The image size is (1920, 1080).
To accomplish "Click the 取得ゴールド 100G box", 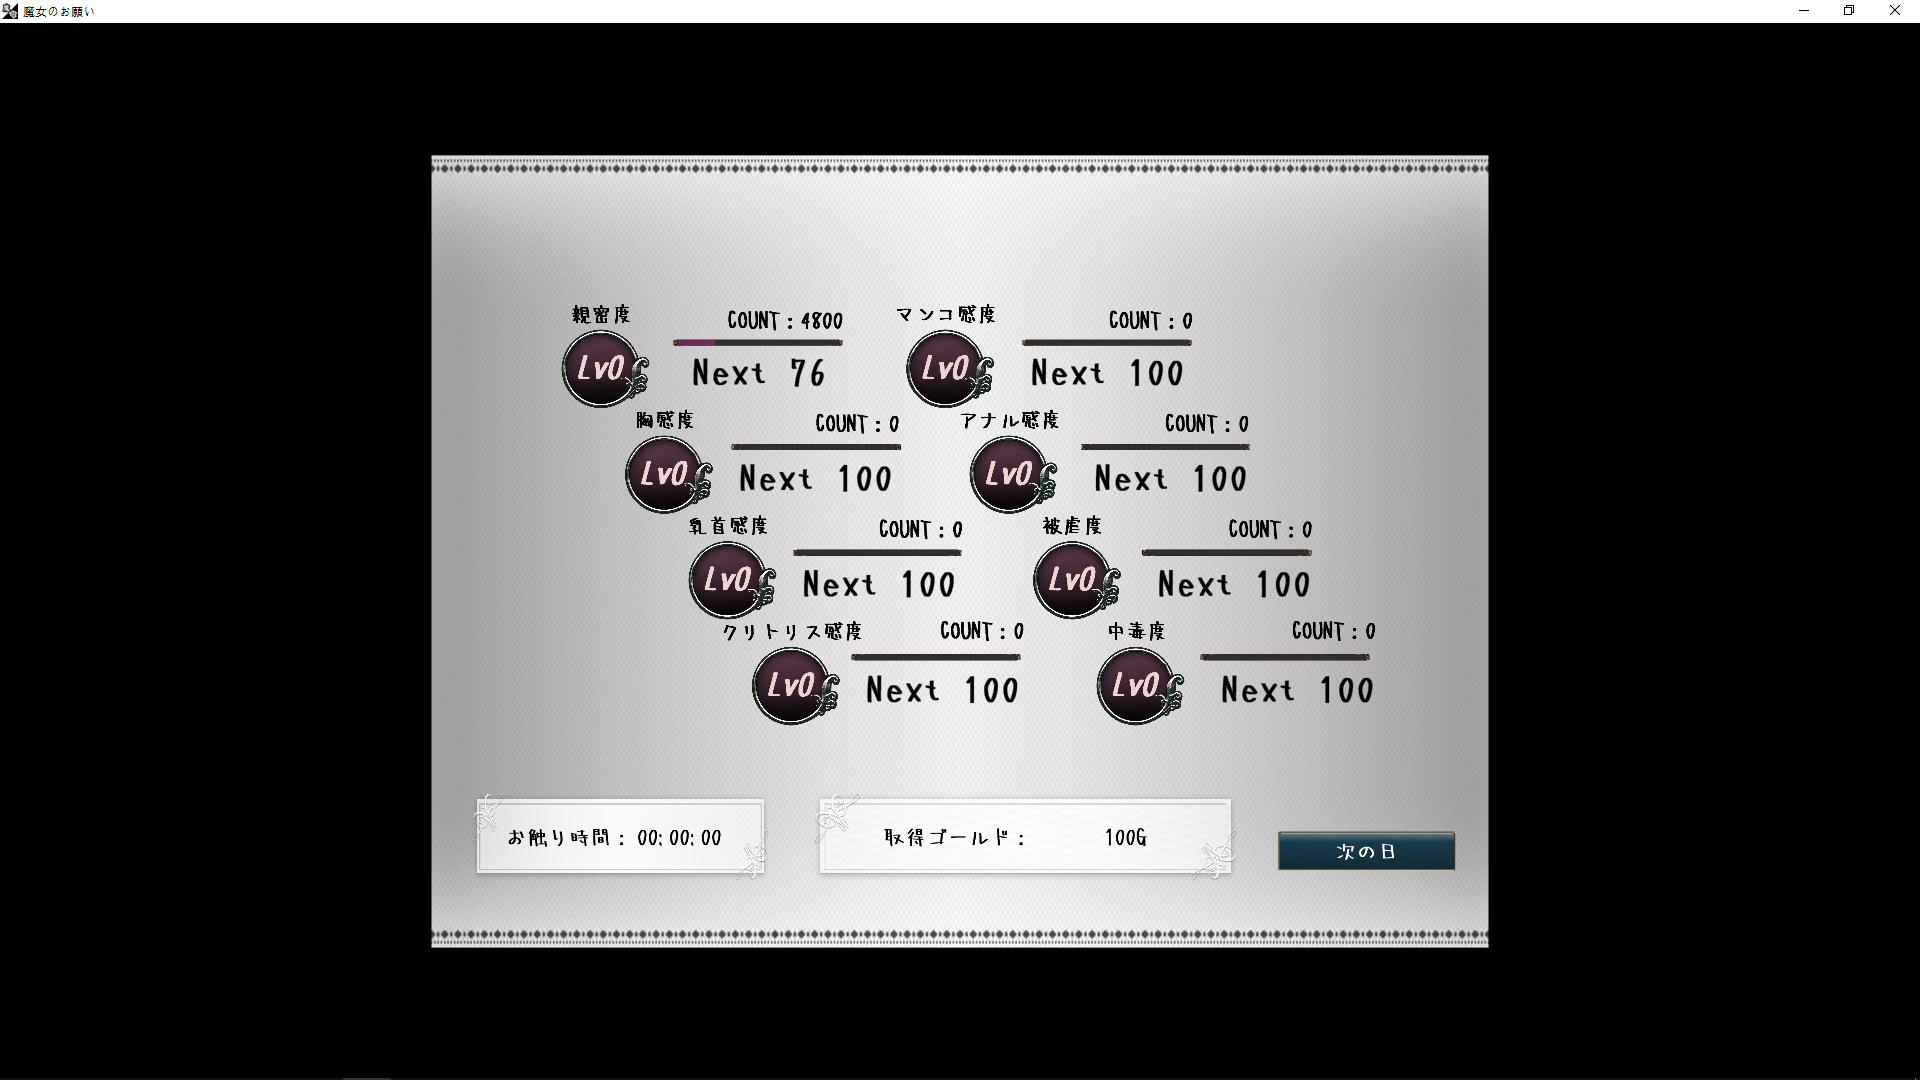I will pyautogui.click(x=1024, y=837).
